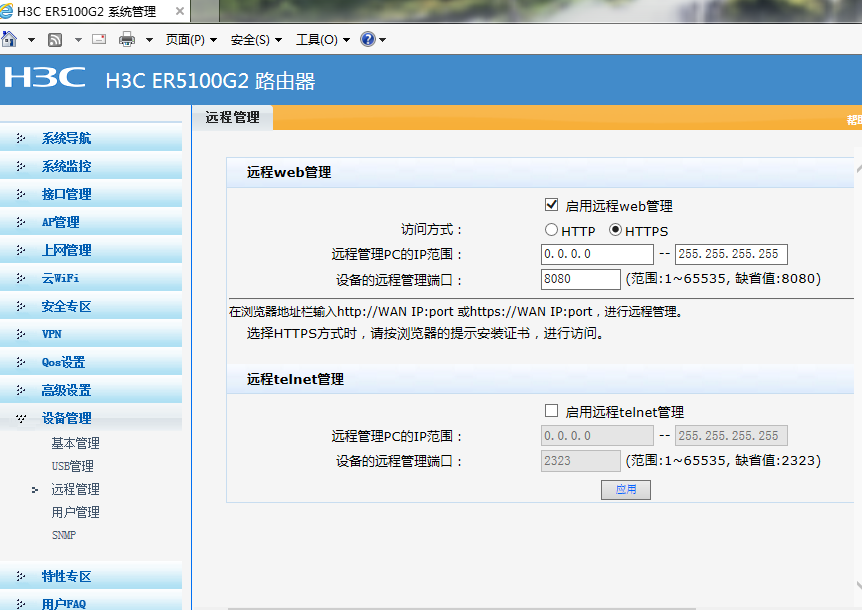Click the H3C ER5100G2 路由器 header title
The image size is (862, 610).
pyautogui.click(x=211, y=81)
